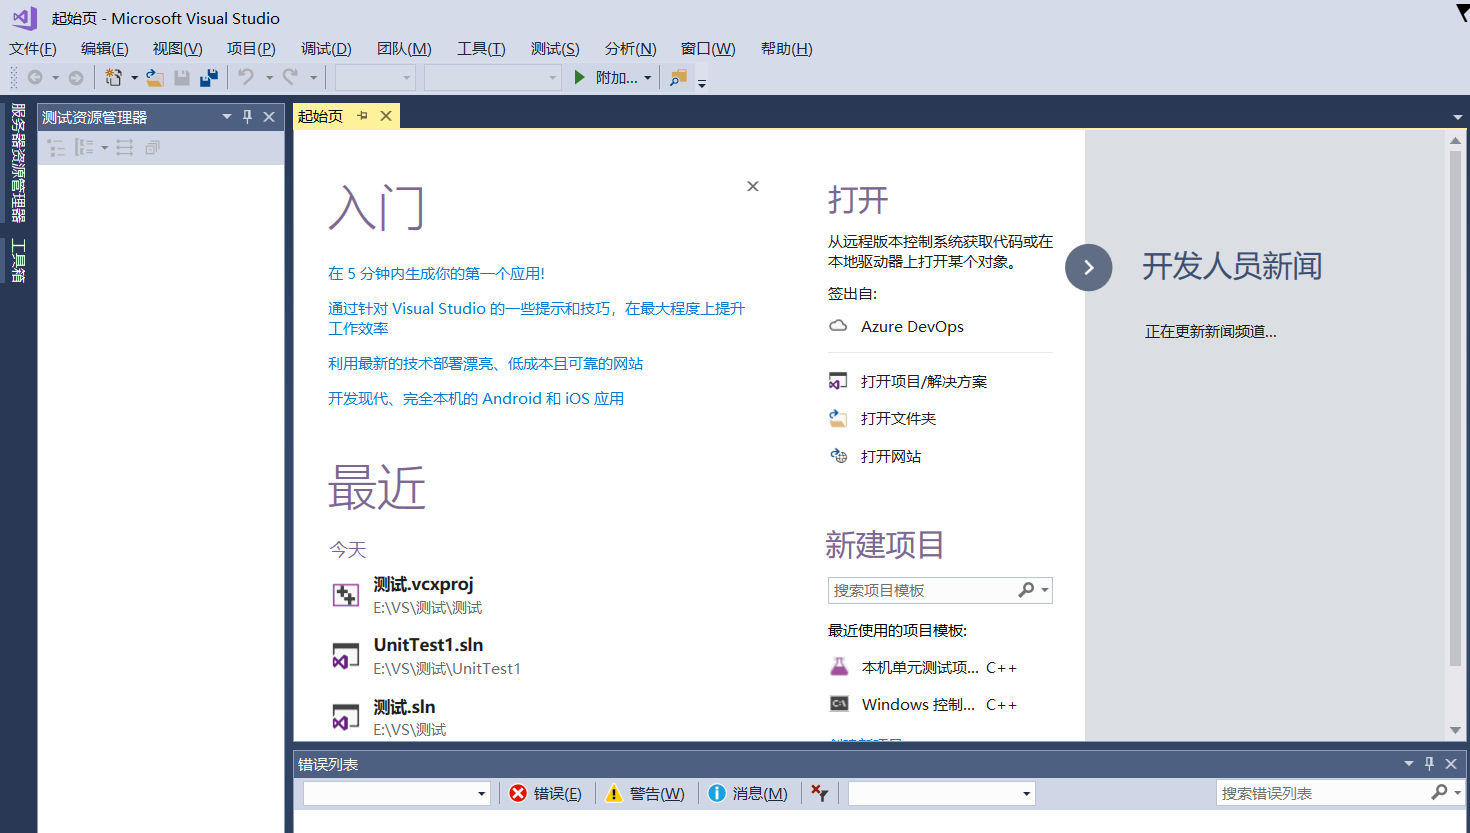Click the 测试.vcxproj project icon
Image resolution: width=1470 pixels, height=833 pixels.
[346, 595]
